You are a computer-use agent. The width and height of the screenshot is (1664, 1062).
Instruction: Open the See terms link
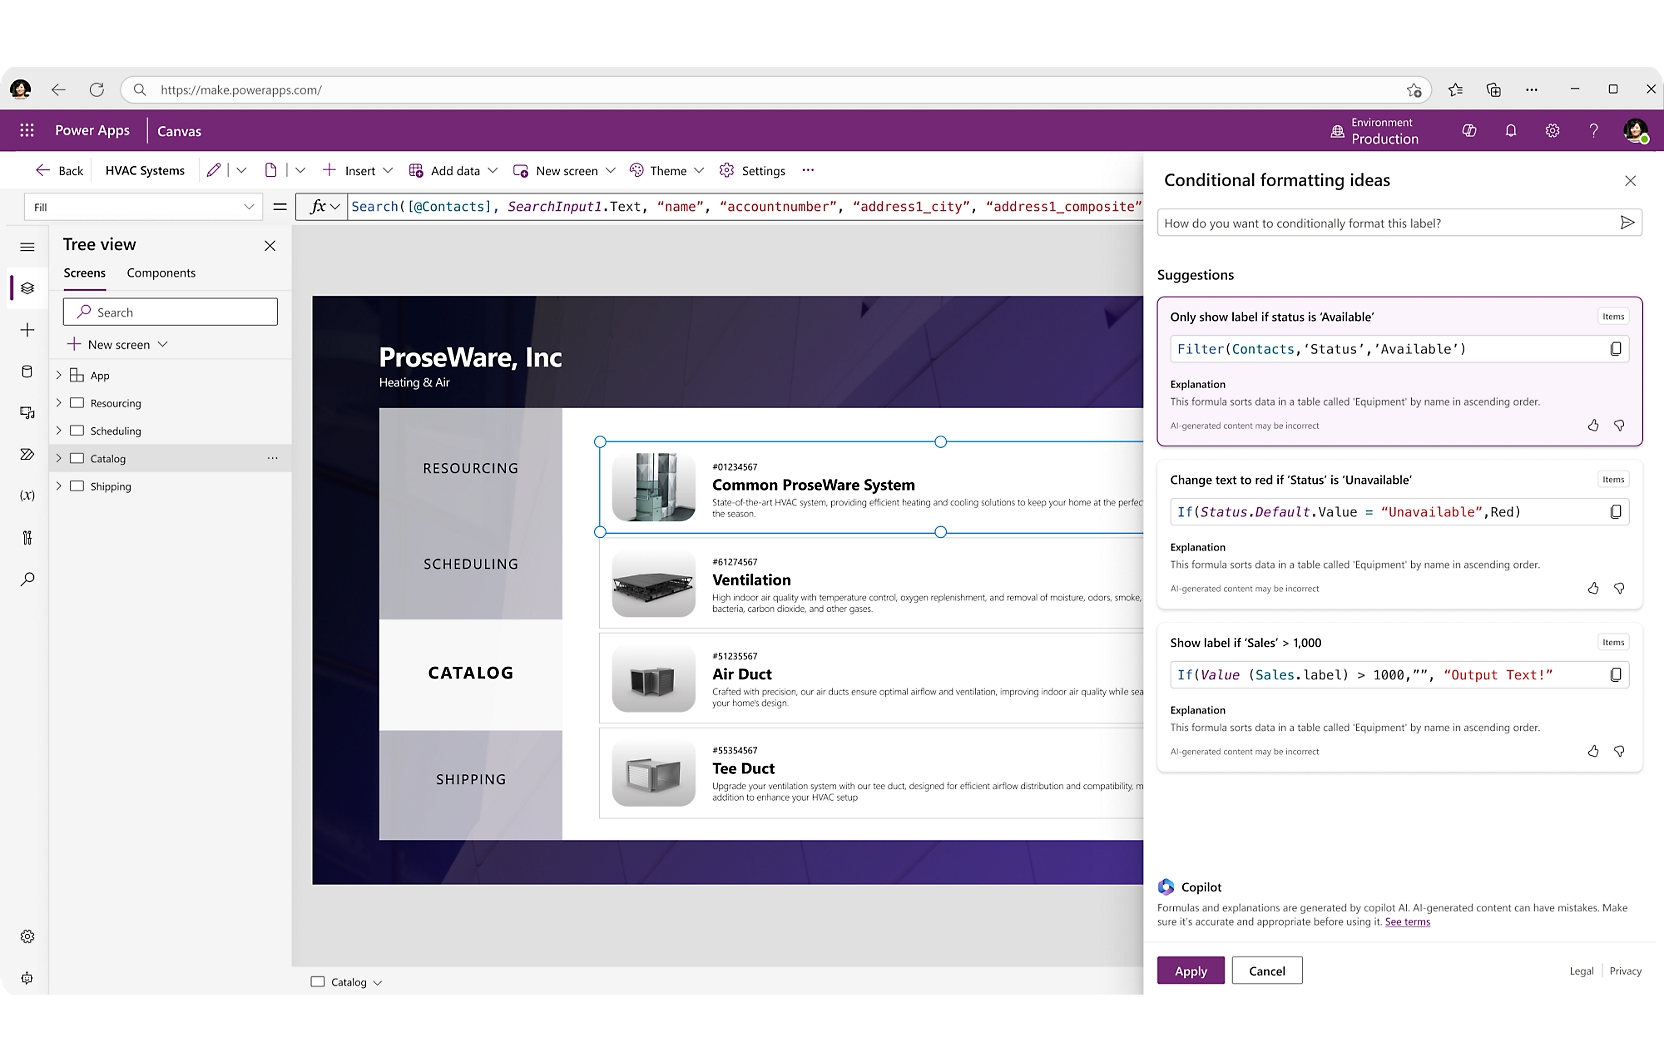1407,922
